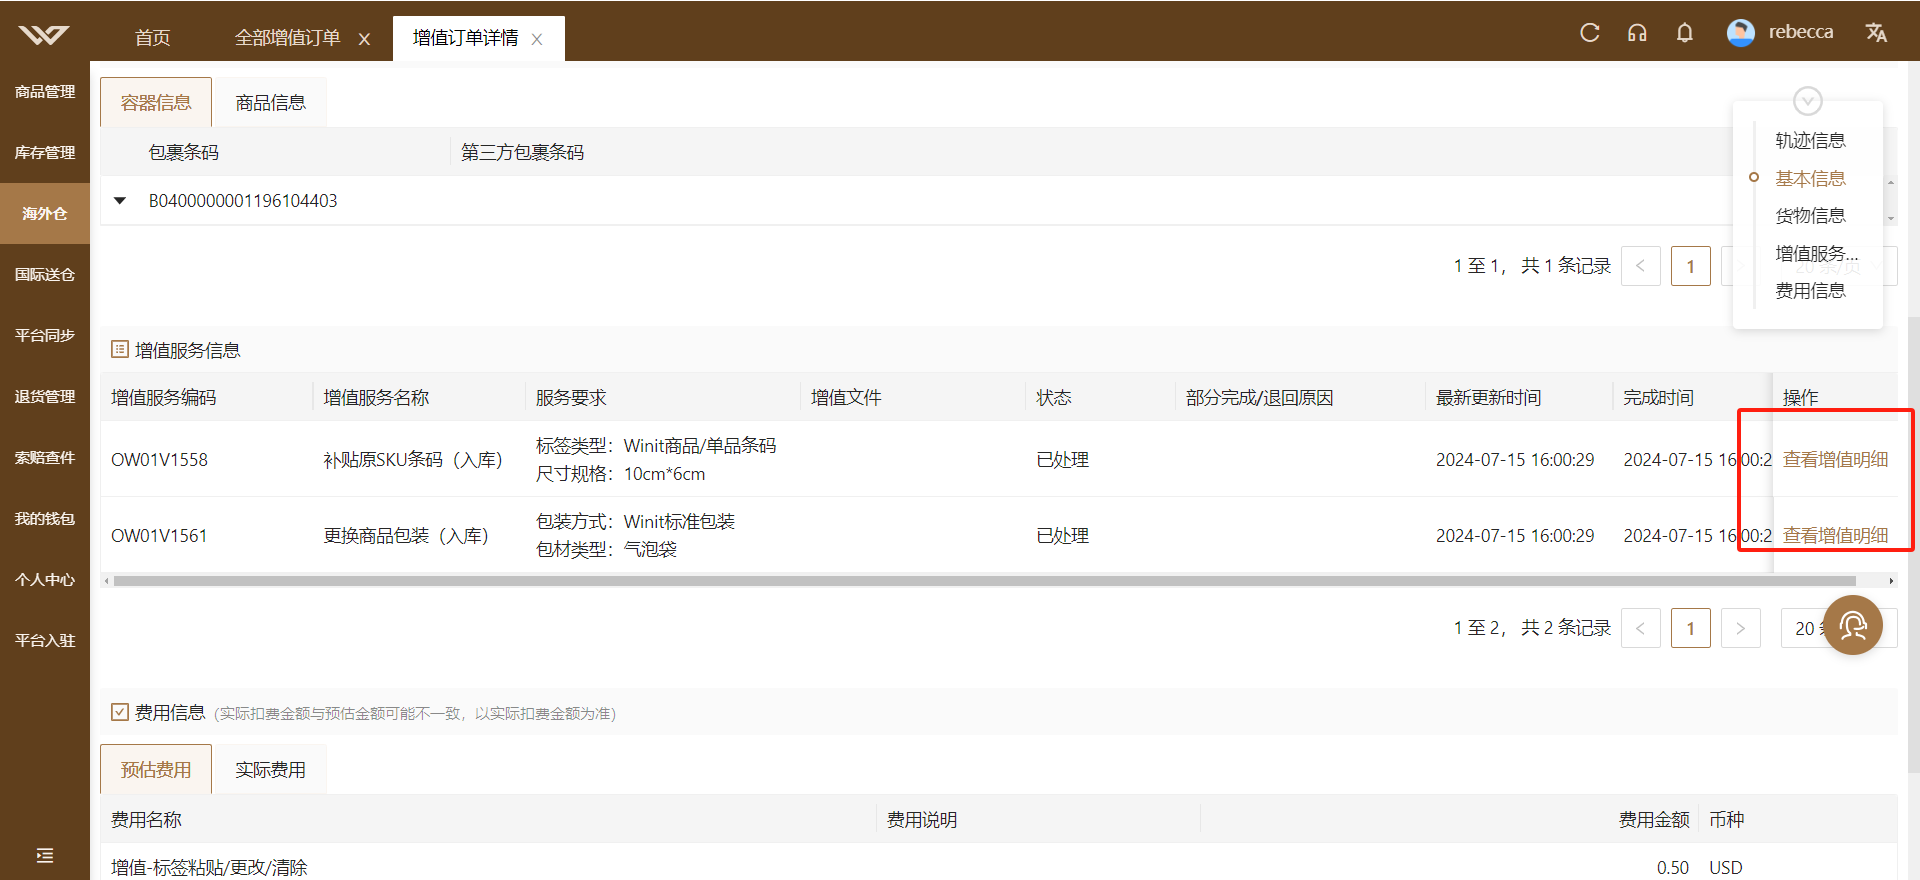1920x880 pixels.
Task: Switch to the 实际费用 tab
Action: click(x=270, y=769)
